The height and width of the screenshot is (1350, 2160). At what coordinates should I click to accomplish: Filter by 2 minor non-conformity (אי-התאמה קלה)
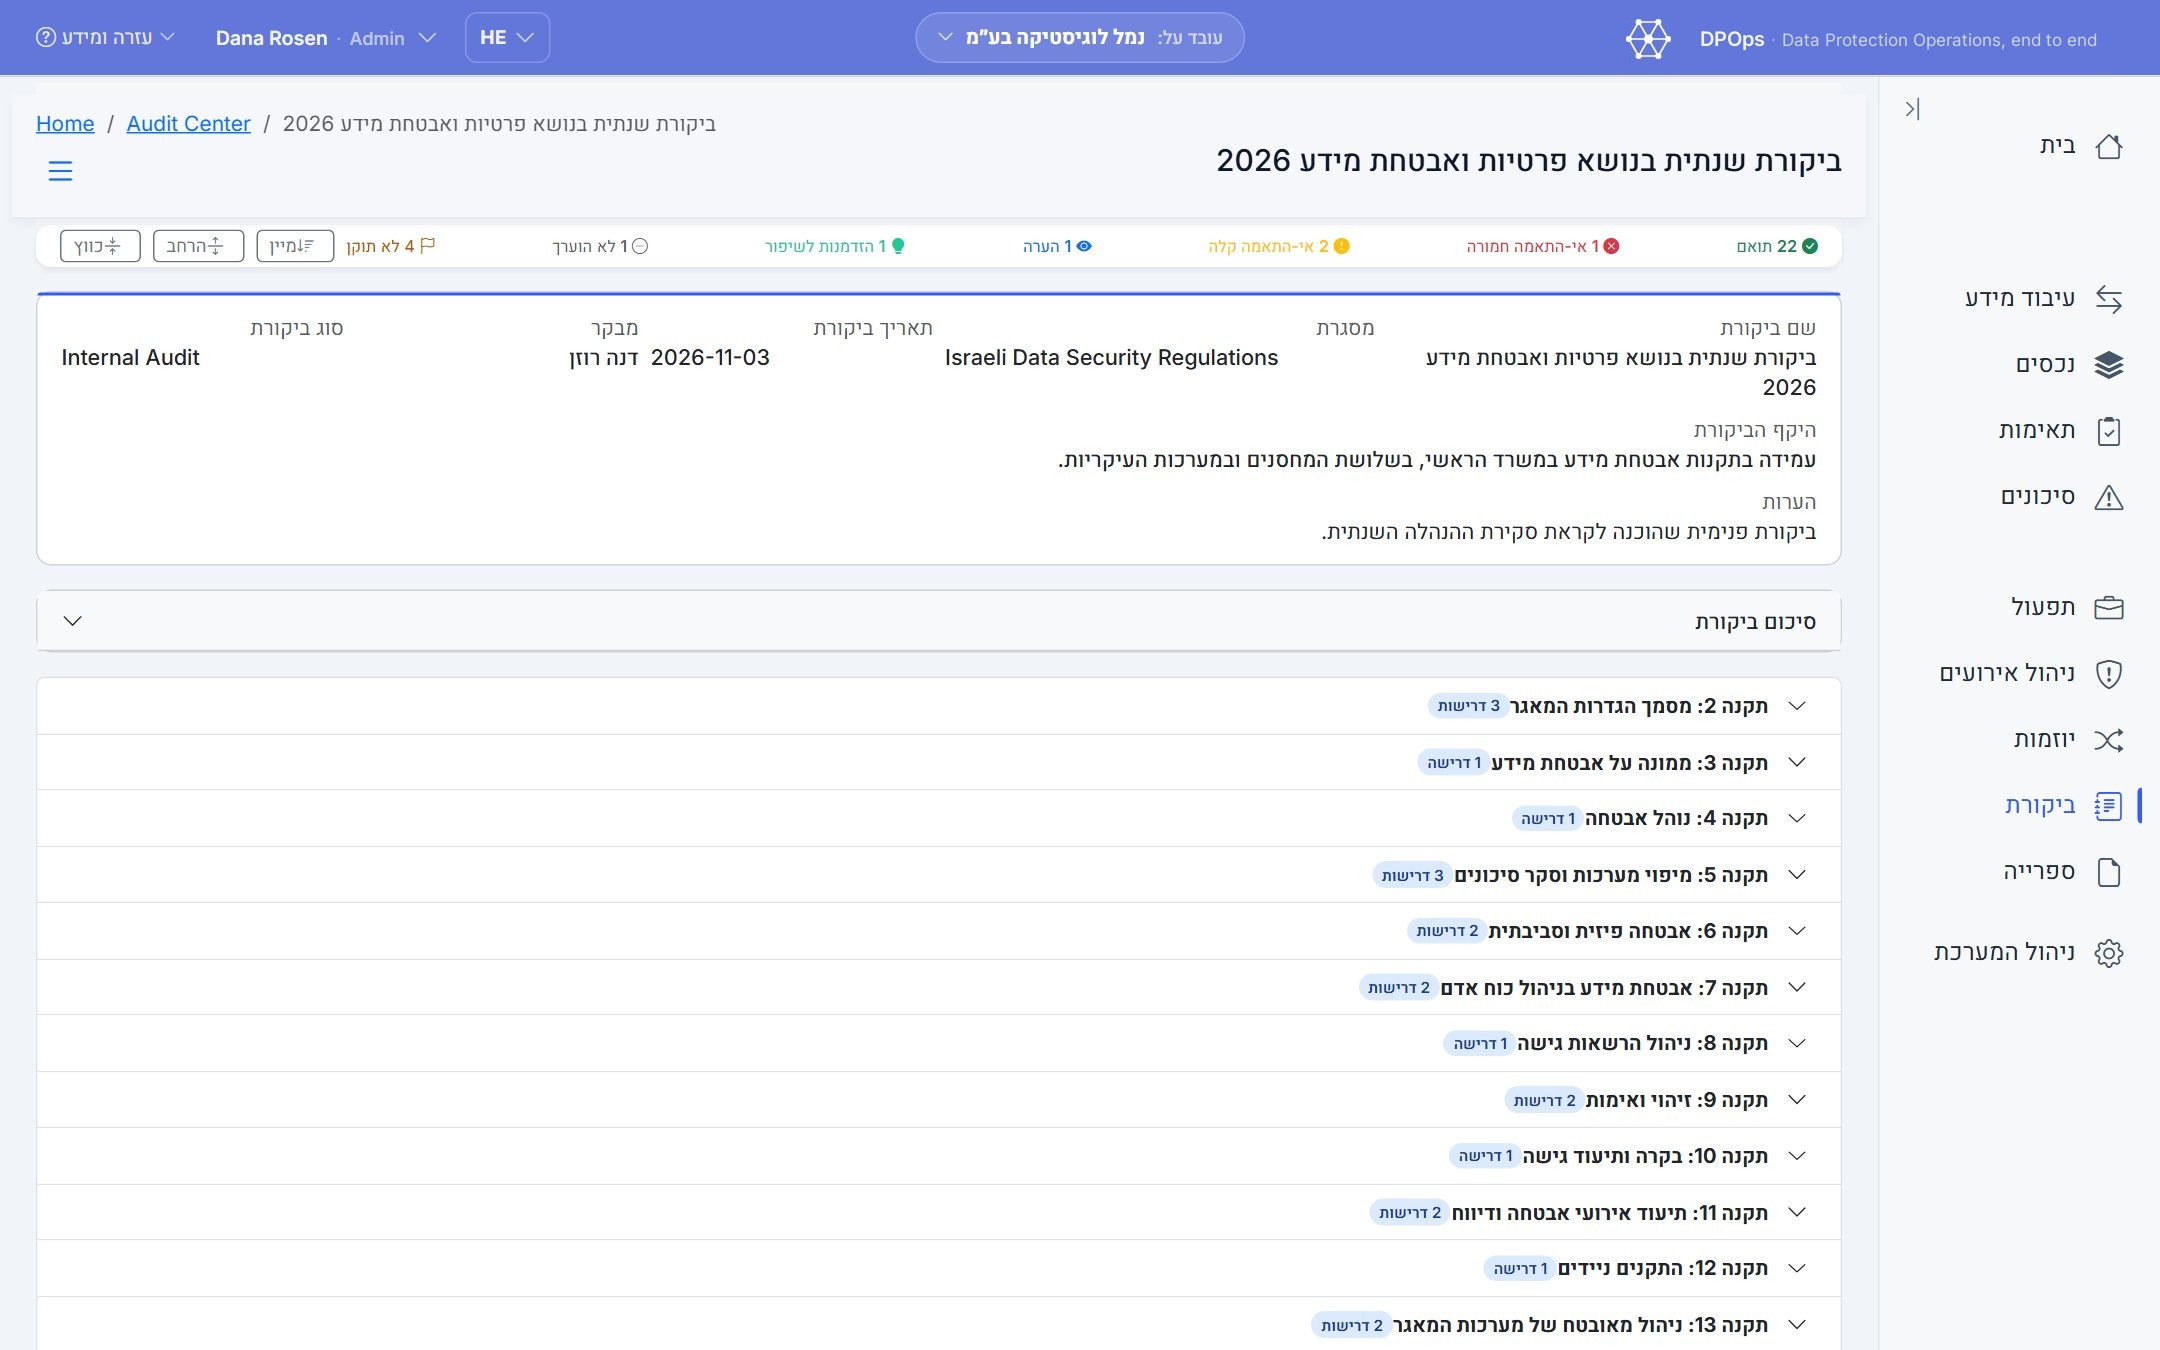(x=1279, y=246)
